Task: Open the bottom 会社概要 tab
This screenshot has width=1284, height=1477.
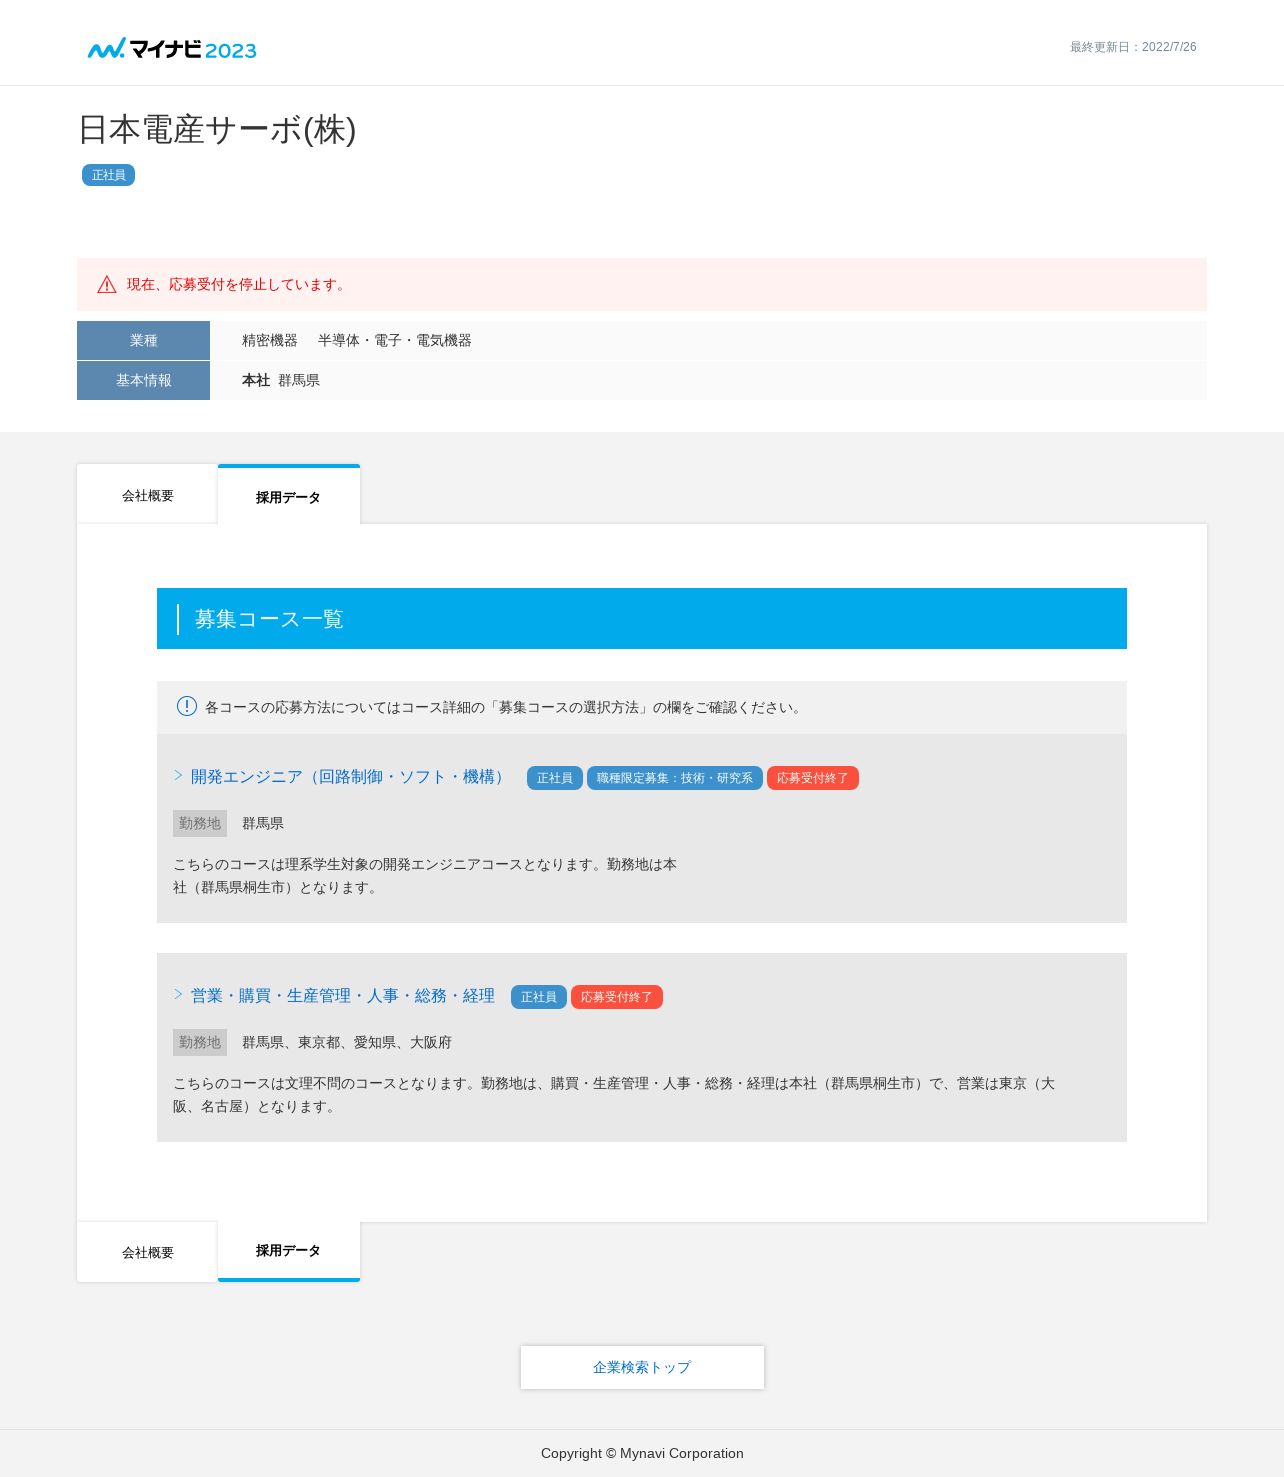Action: (x=147, y=1252)
